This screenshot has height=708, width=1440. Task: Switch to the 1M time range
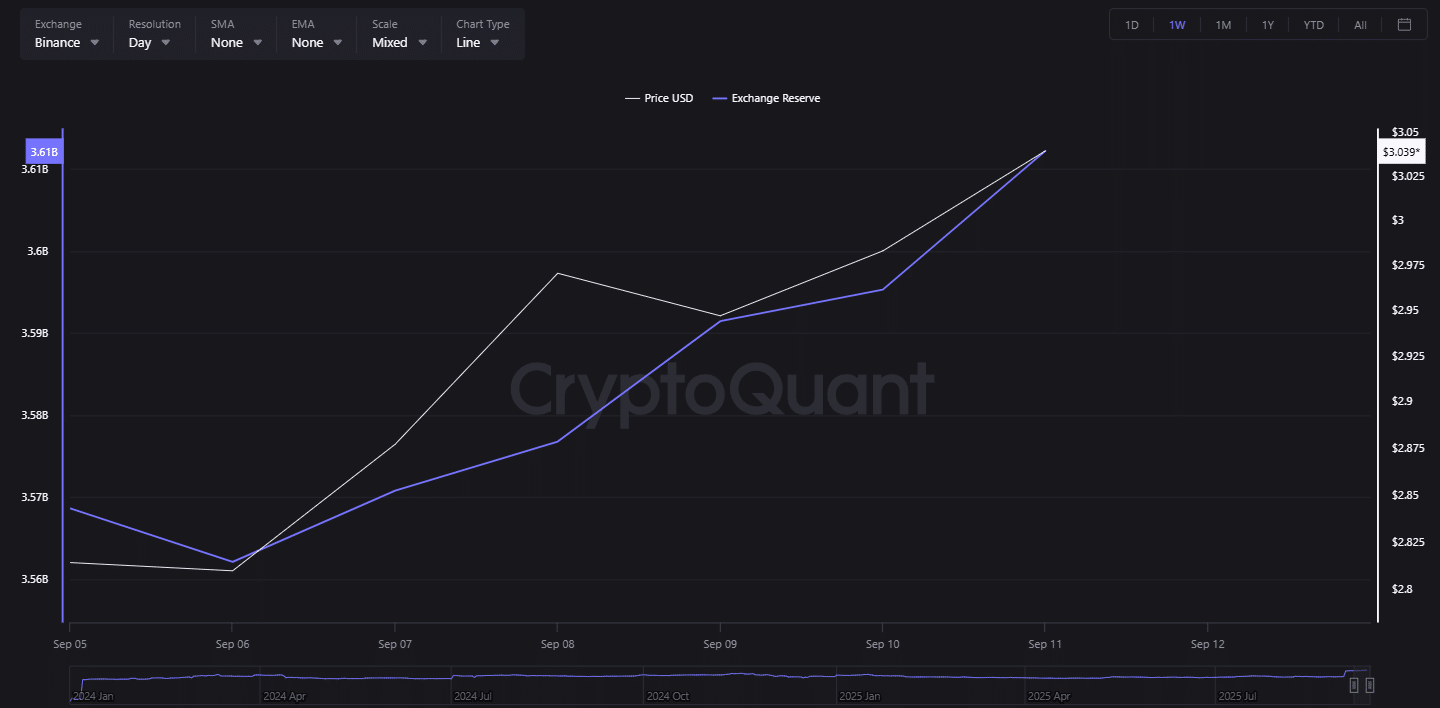[1223, 25]
